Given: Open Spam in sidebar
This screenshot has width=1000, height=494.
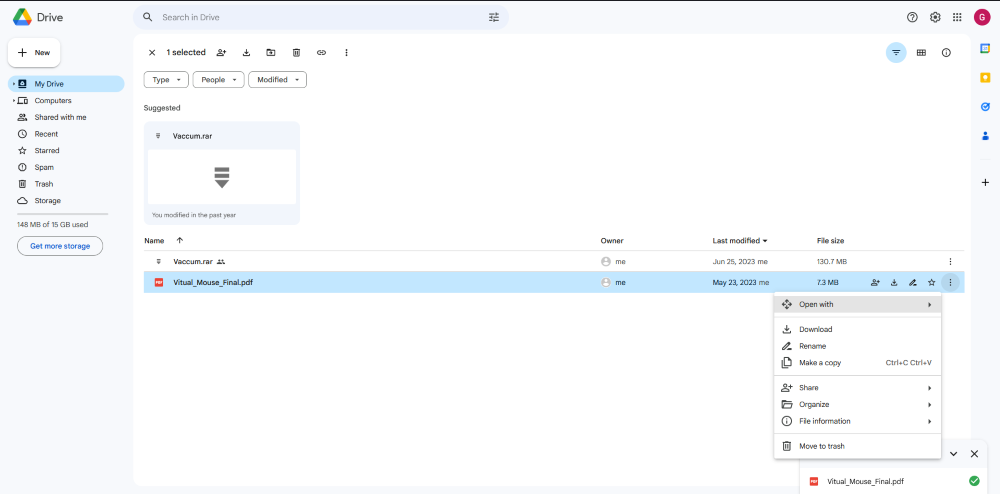Looking at the screenshot, I should 66,167.
